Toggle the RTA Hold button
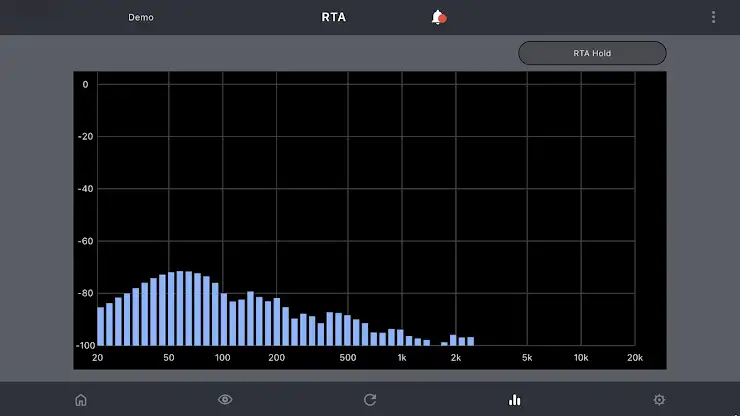This screenshot has width=740, height=416. (x=592, y=53)
